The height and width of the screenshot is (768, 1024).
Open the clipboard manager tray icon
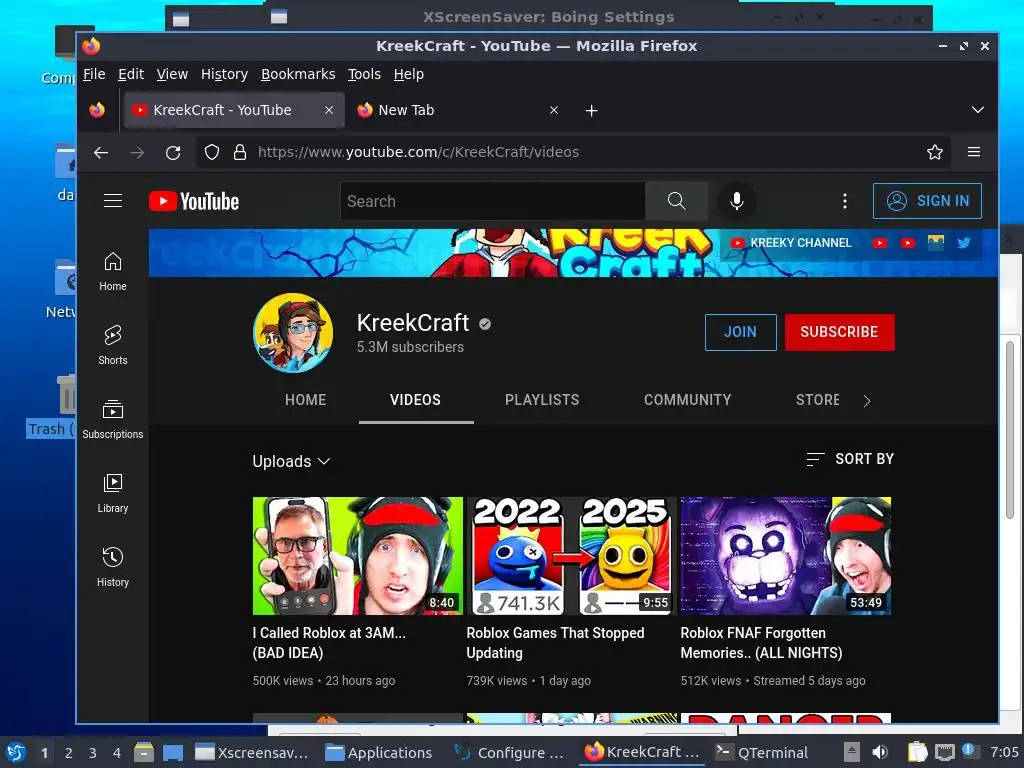pyautogui.click(x=917, y=752)
